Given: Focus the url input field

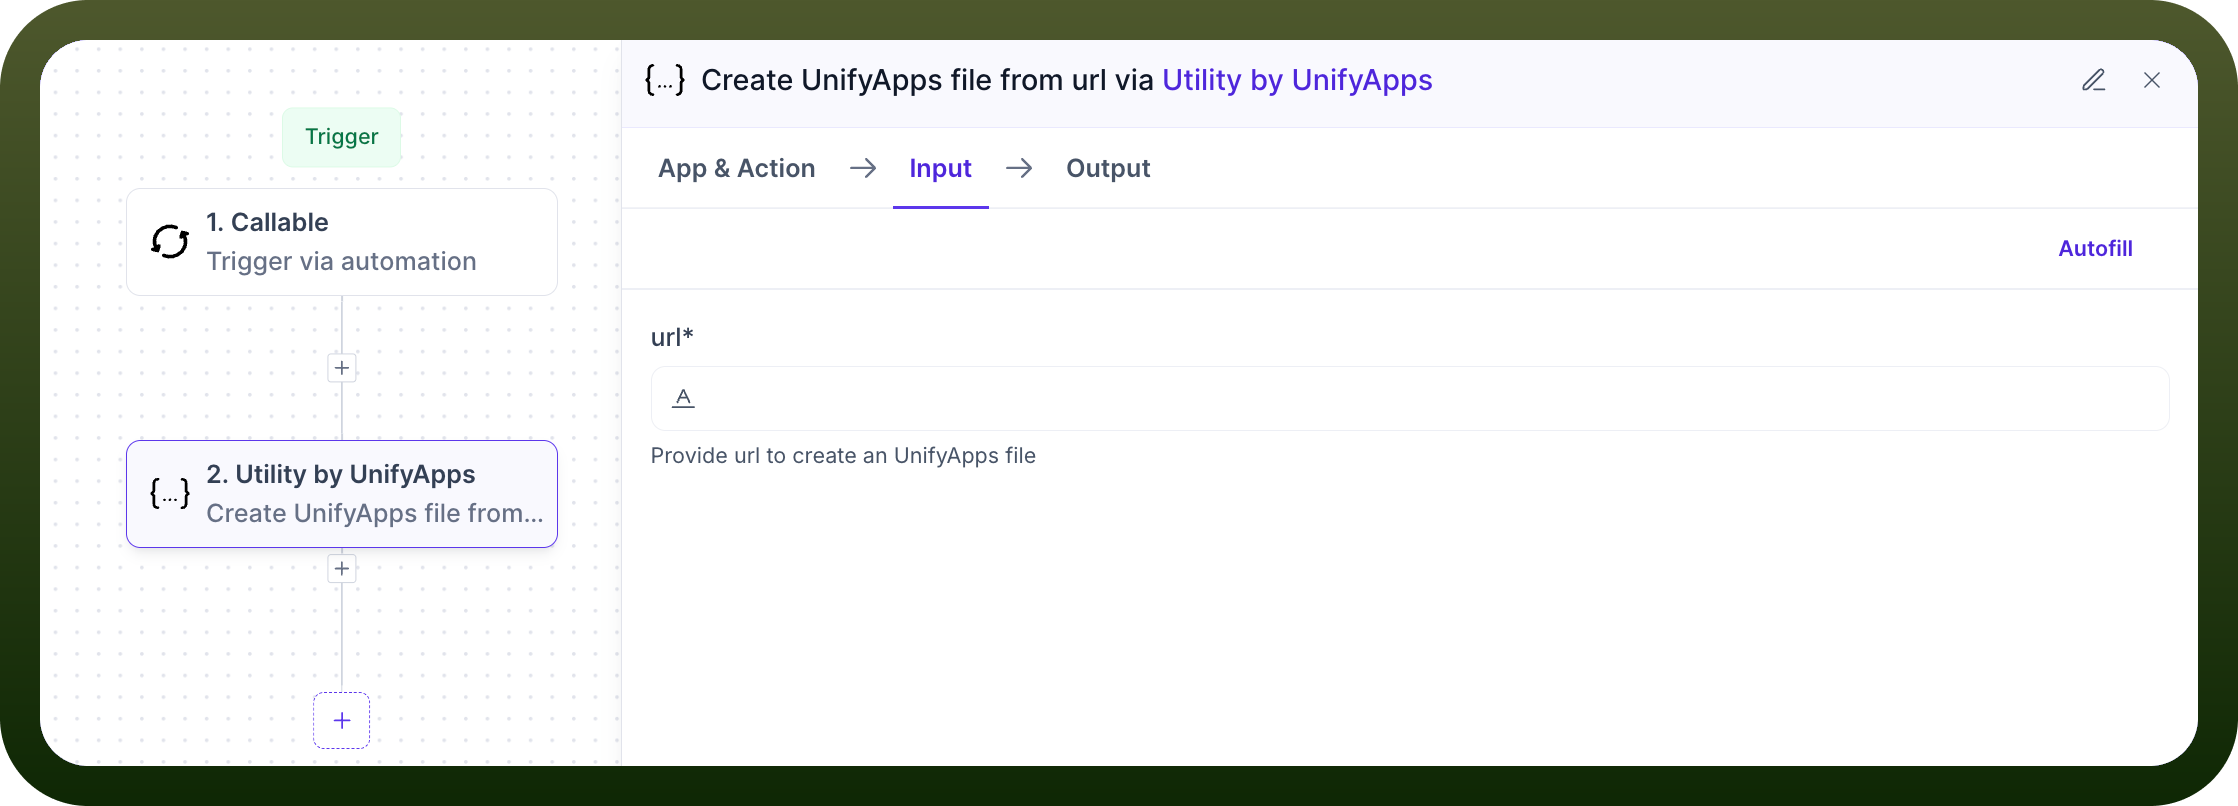Looking at the screenshot, I should tap(1410, 398).
